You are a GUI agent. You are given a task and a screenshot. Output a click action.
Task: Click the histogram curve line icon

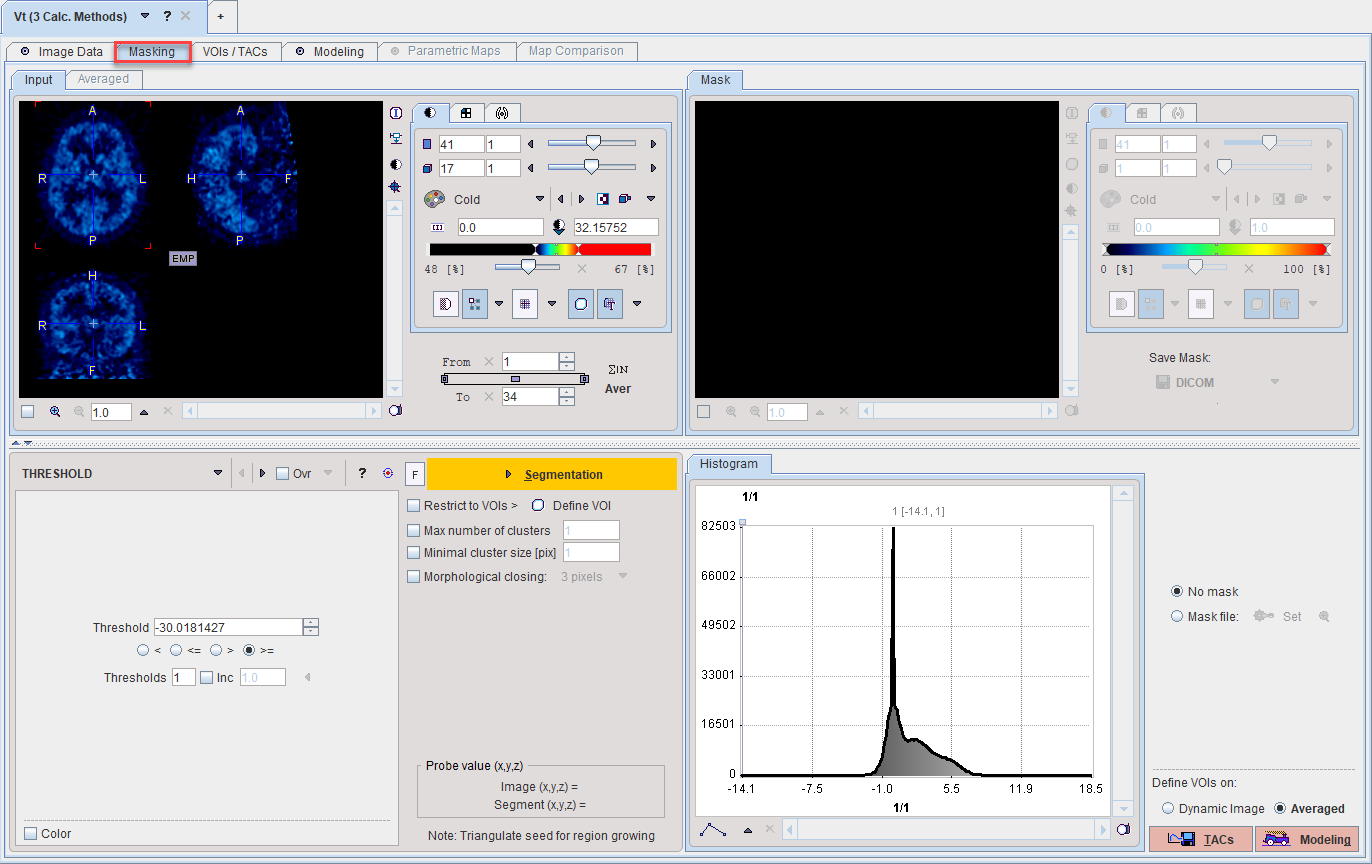[713, 829]
